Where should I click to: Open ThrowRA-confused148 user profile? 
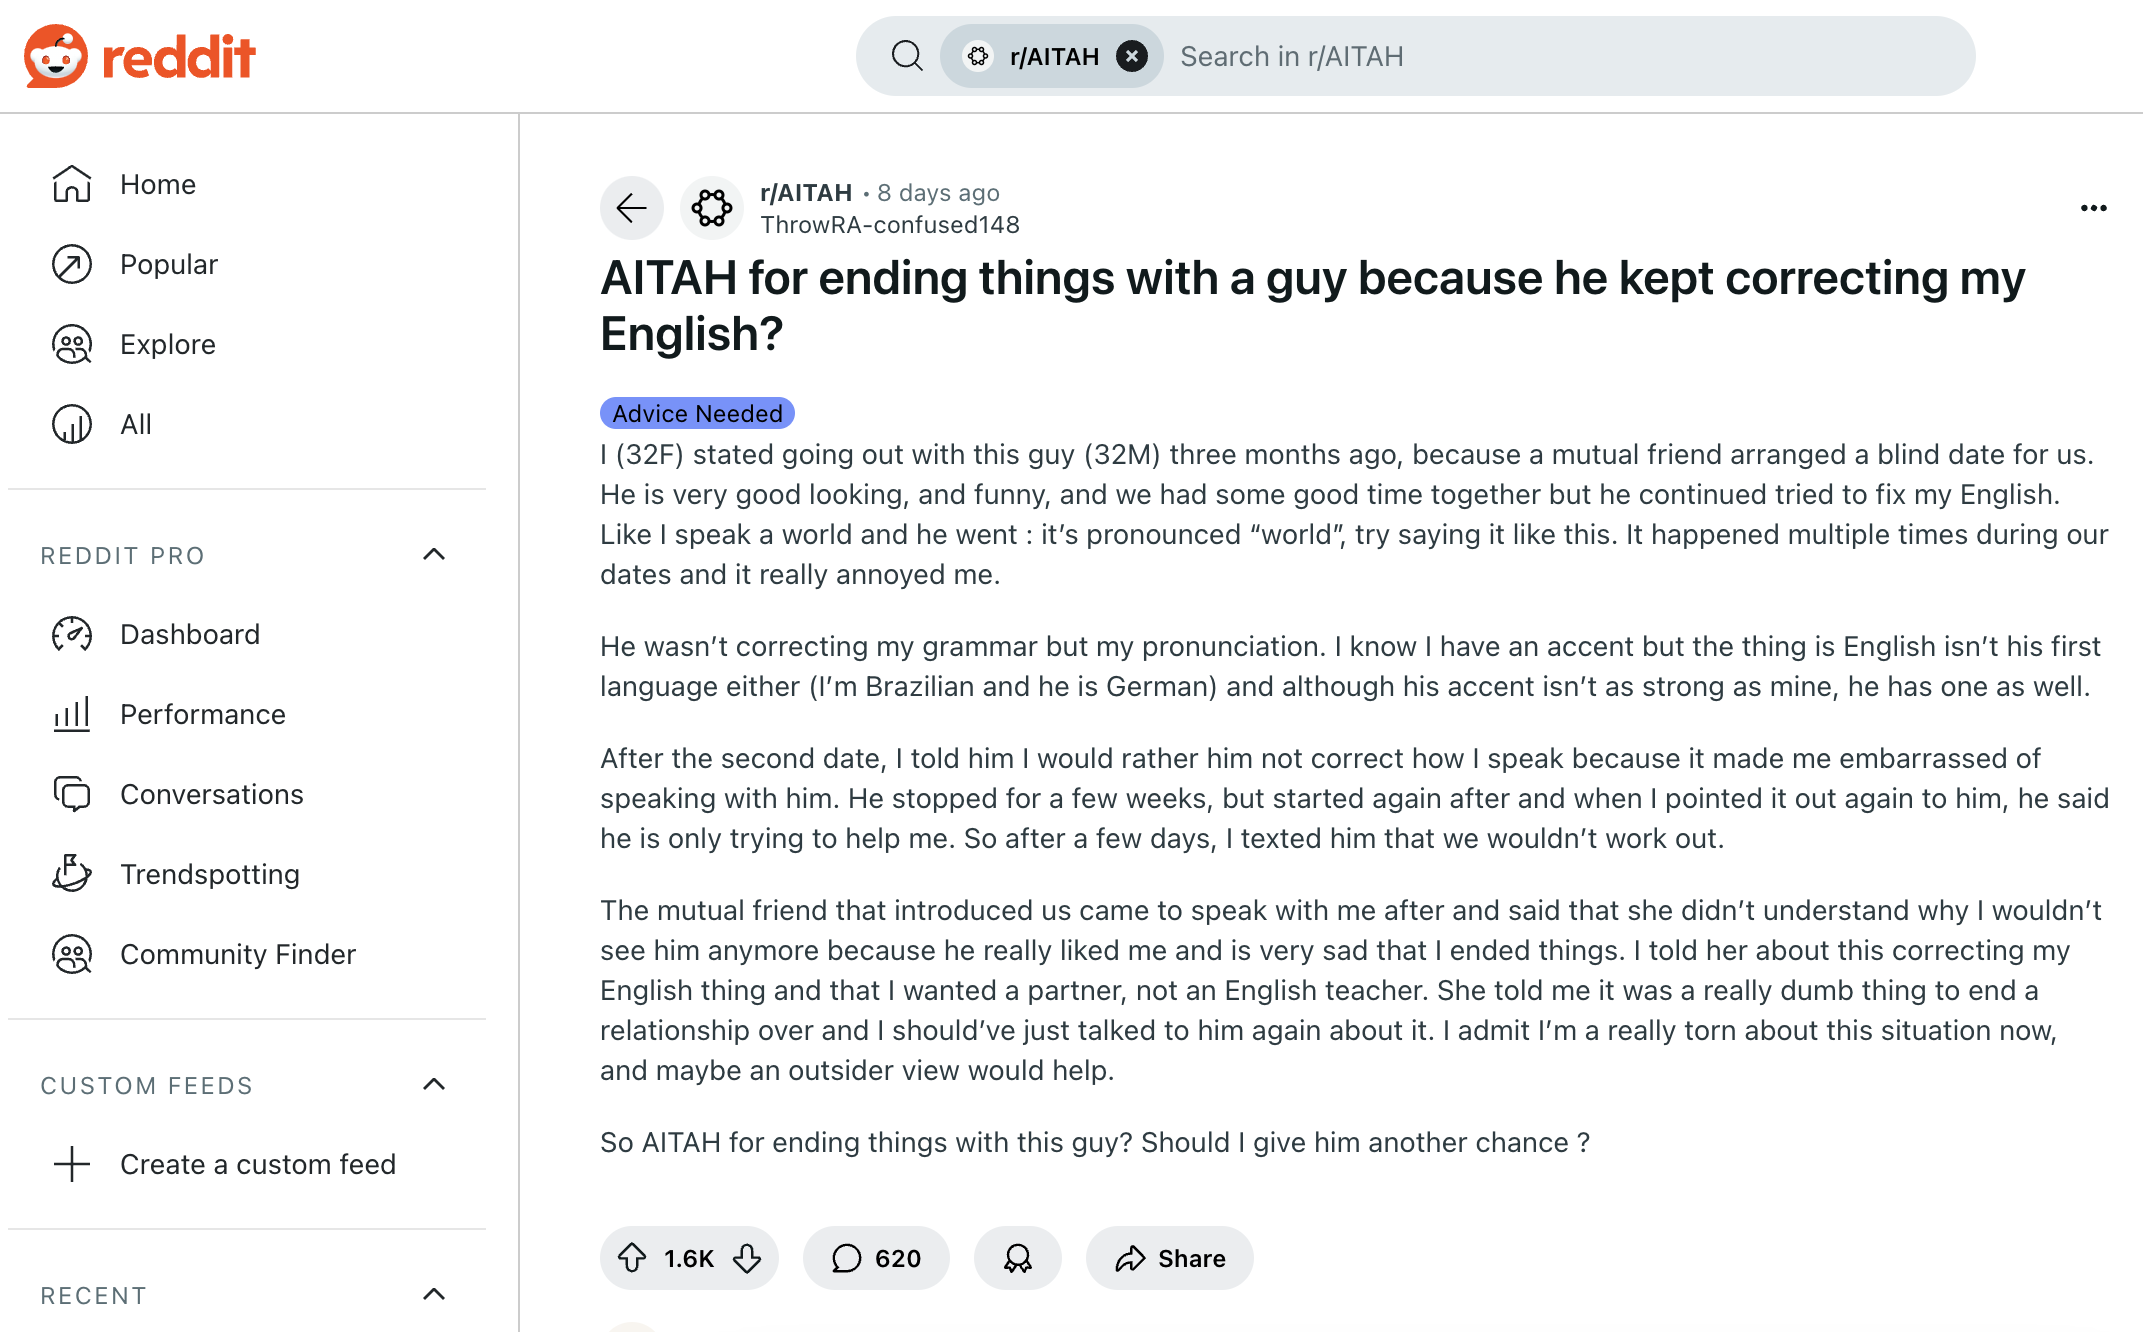coord(890,225)
